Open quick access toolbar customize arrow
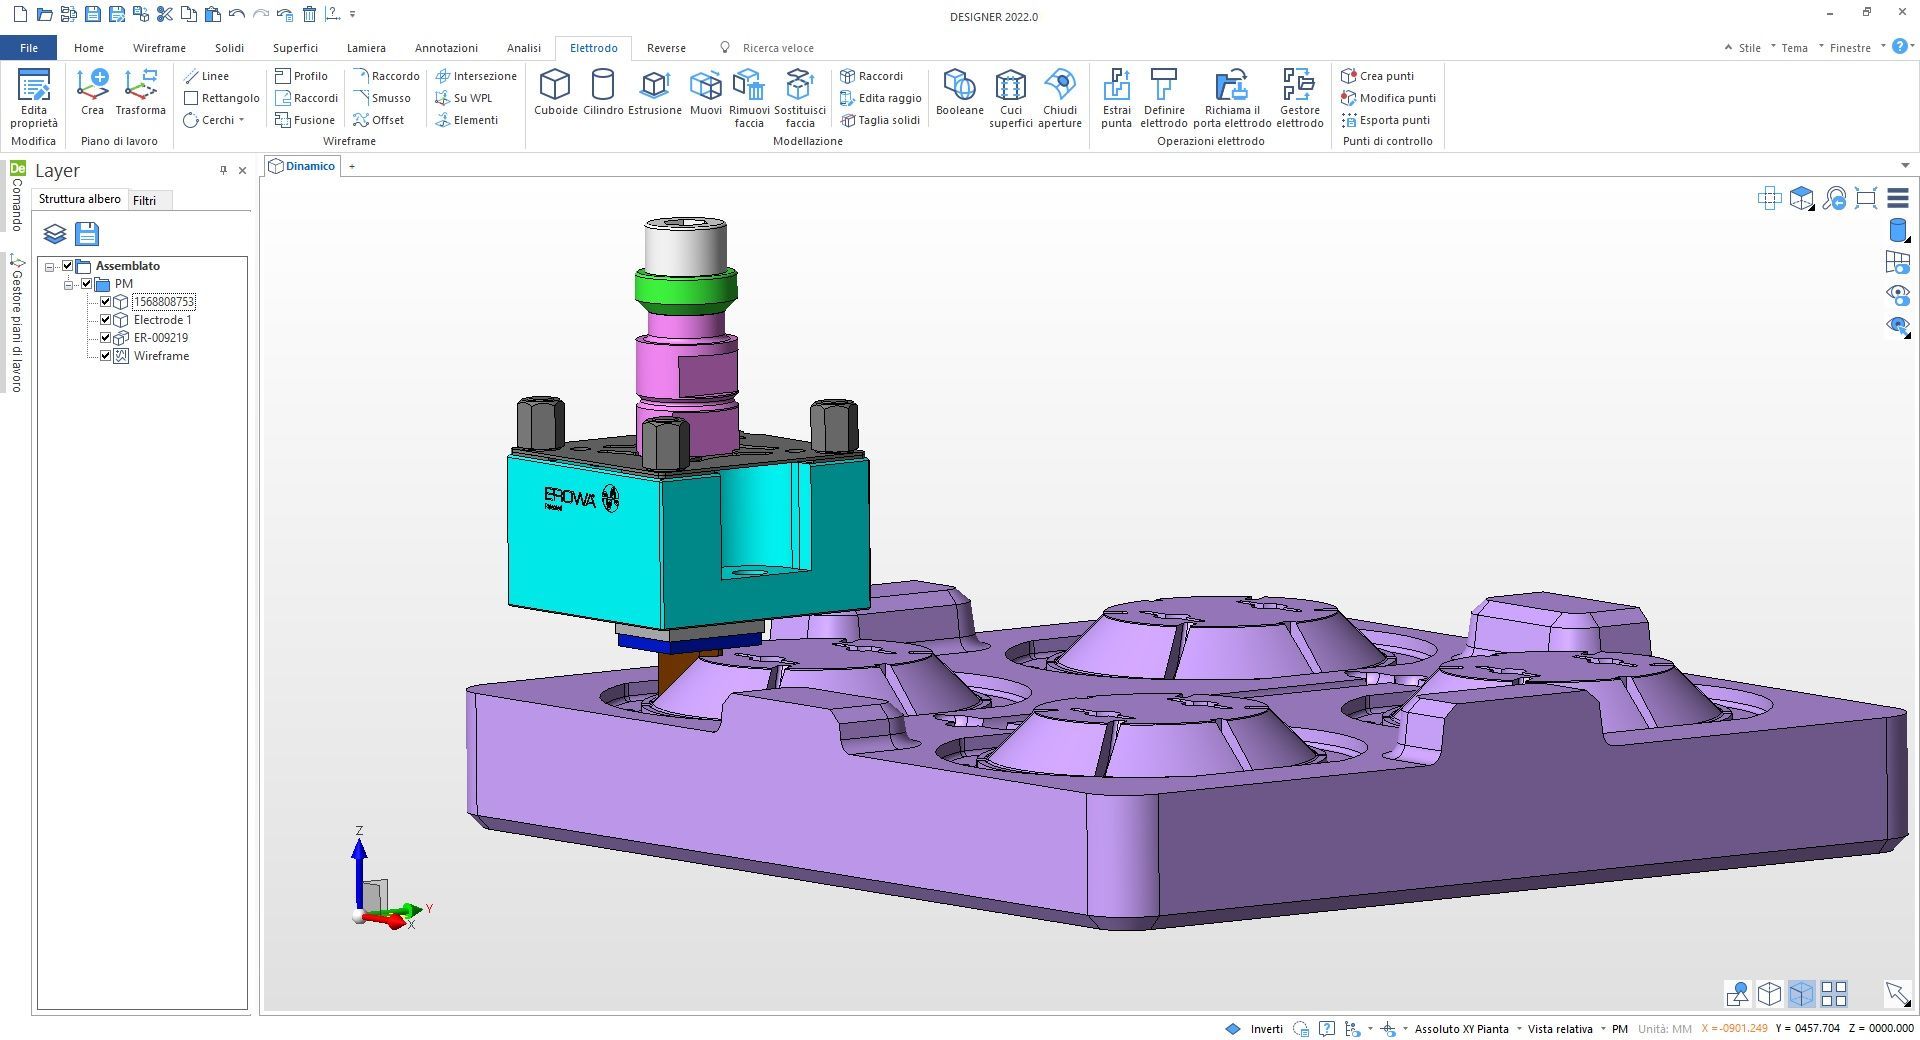This screenshot has height=1040, width=1920. [x=353, y=14]
